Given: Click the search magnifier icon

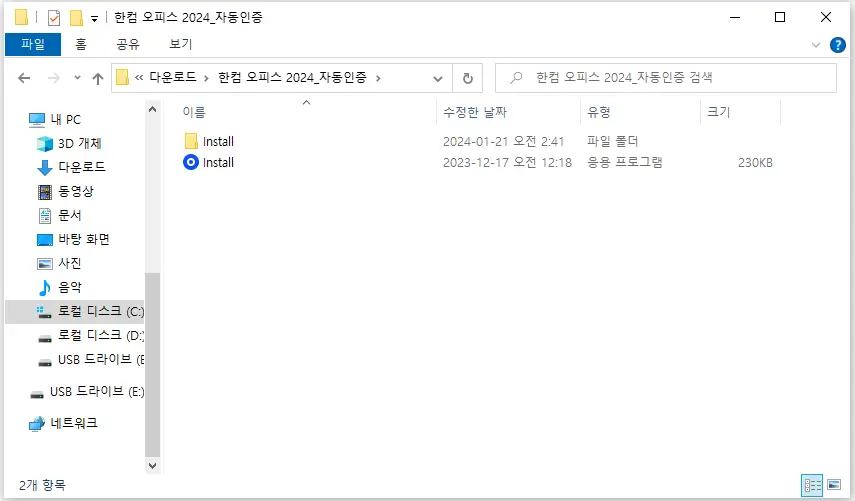Looking at the screenshot, I should (x=516, y=78).
